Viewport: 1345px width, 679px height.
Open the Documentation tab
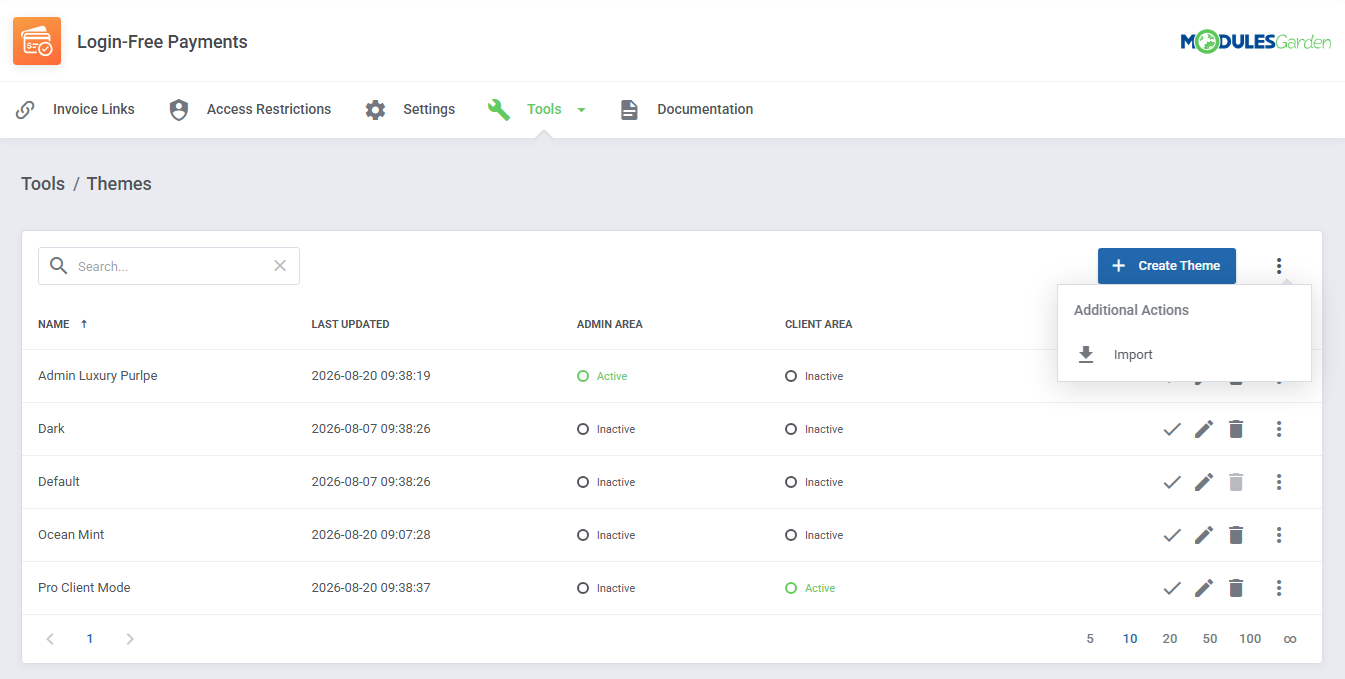pyautogui.click(x=686, y=109)
